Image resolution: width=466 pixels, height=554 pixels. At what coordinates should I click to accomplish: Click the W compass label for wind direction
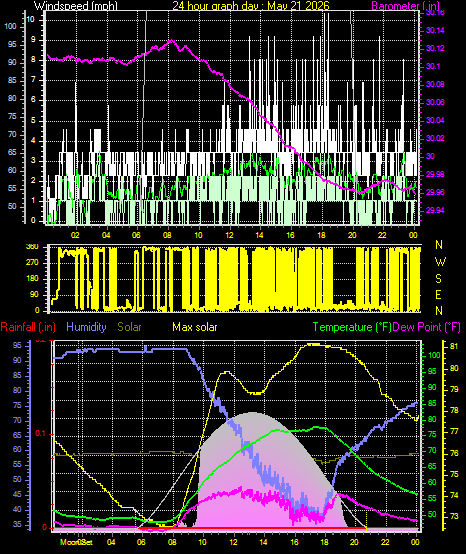(x=440, y=262)
